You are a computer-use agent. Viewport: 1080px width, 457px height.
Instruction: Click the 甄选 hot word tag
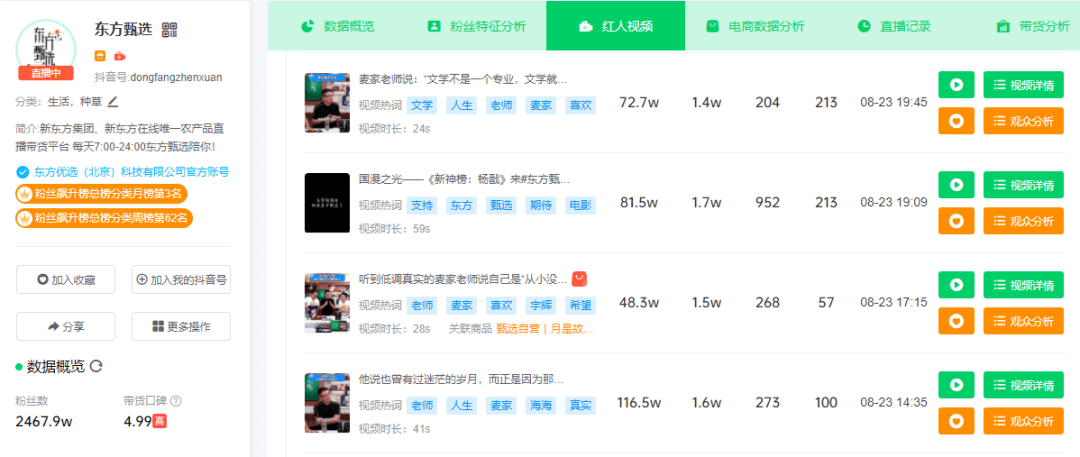(x=501, y=205)
